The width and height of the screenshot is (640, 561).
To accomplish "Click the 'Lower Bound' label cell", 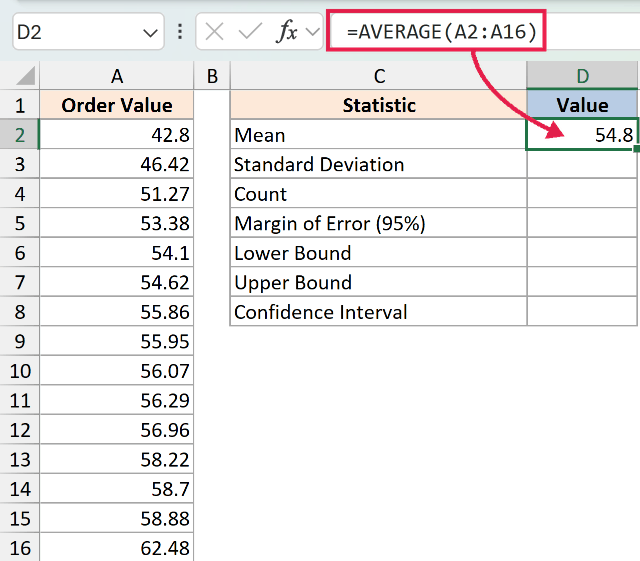I will pos(379,252).
